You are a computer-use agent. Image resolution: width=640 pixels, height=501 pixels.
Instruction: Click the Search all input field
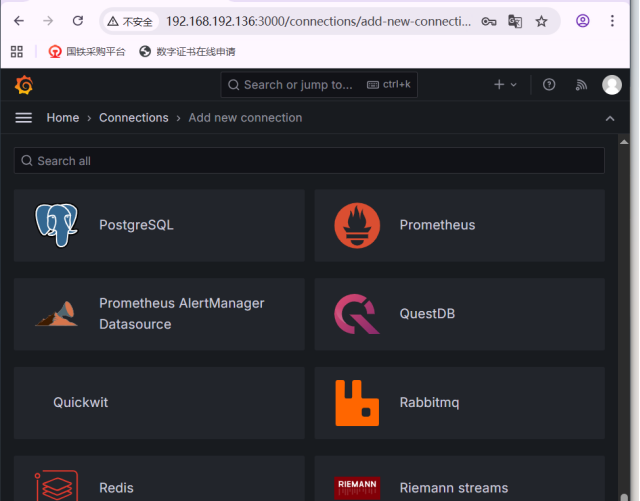[309, 160]
